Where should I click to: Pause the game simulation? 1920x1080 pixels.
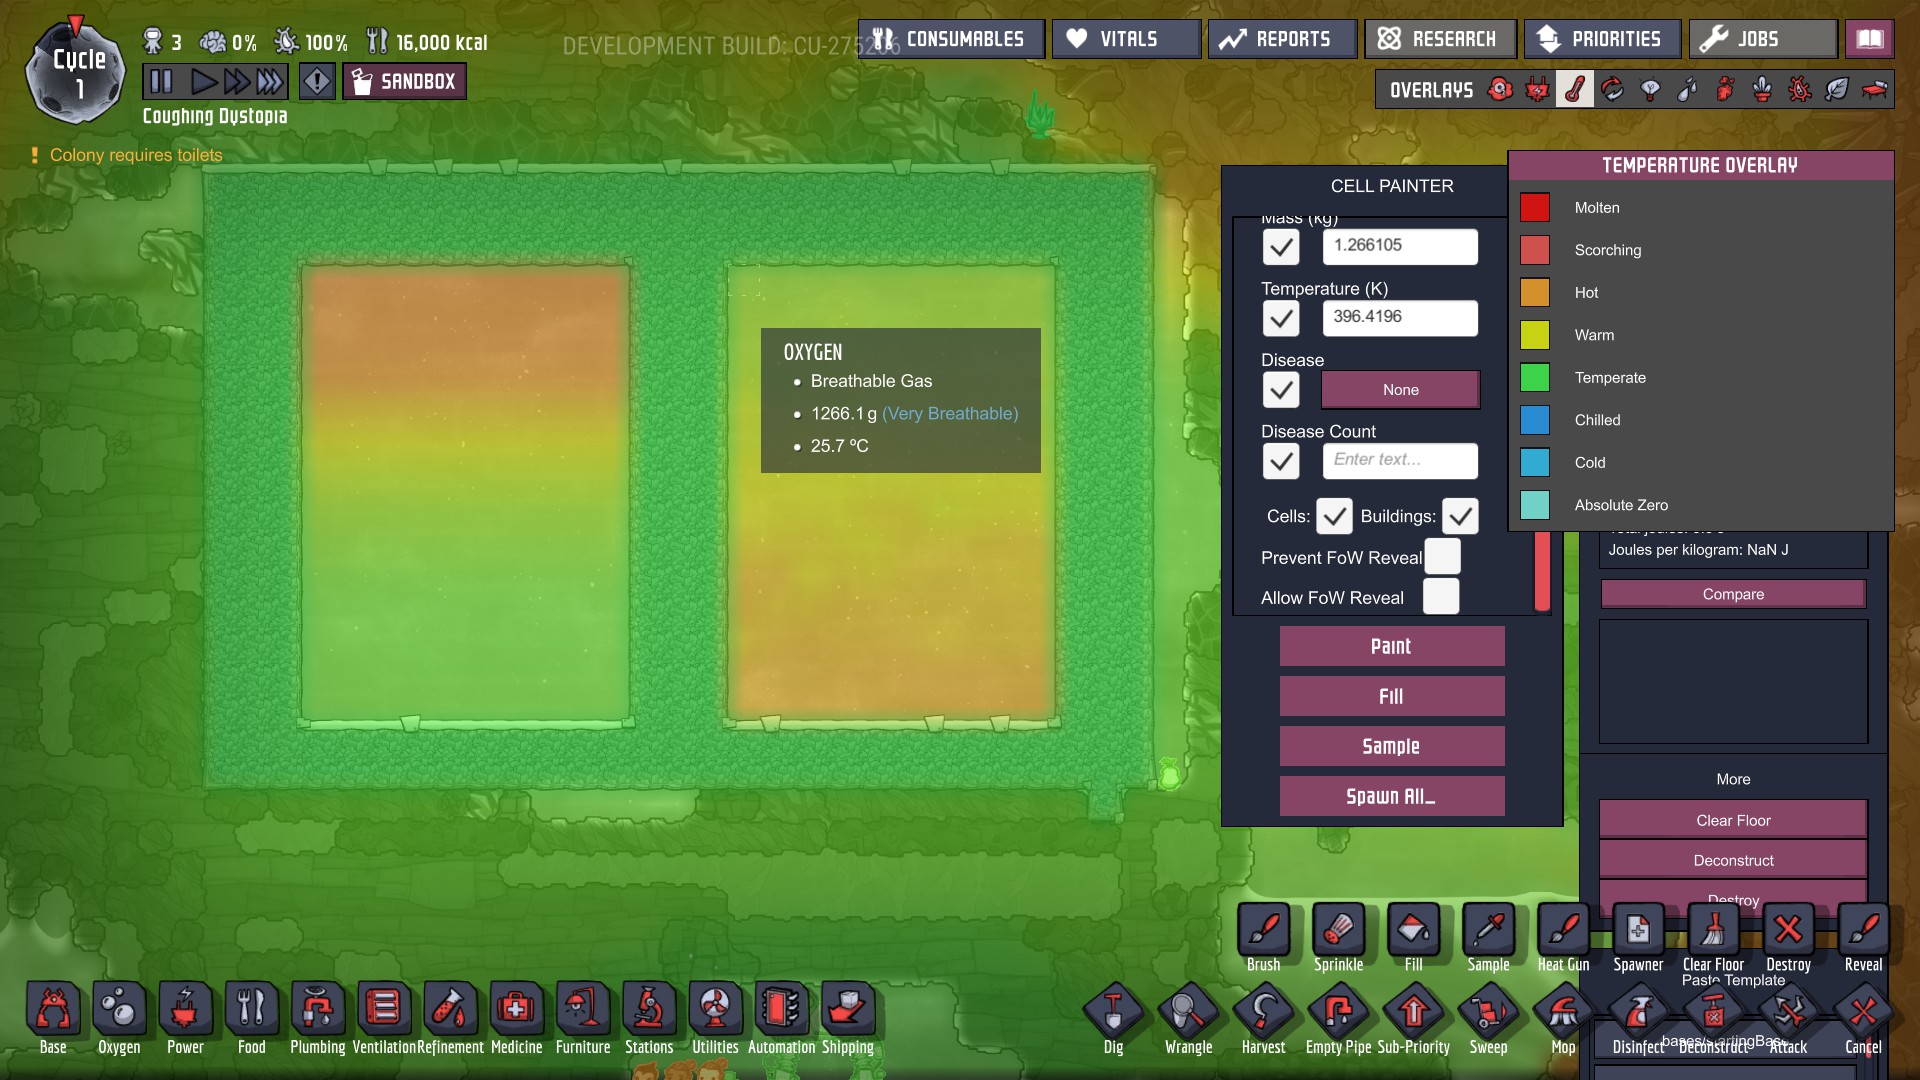coord(161,81)
